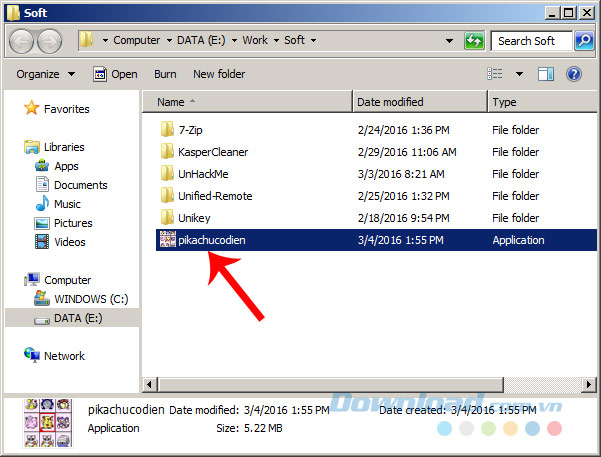Expand the DATA (E:) breadcrumb arrow

(234, 40)
